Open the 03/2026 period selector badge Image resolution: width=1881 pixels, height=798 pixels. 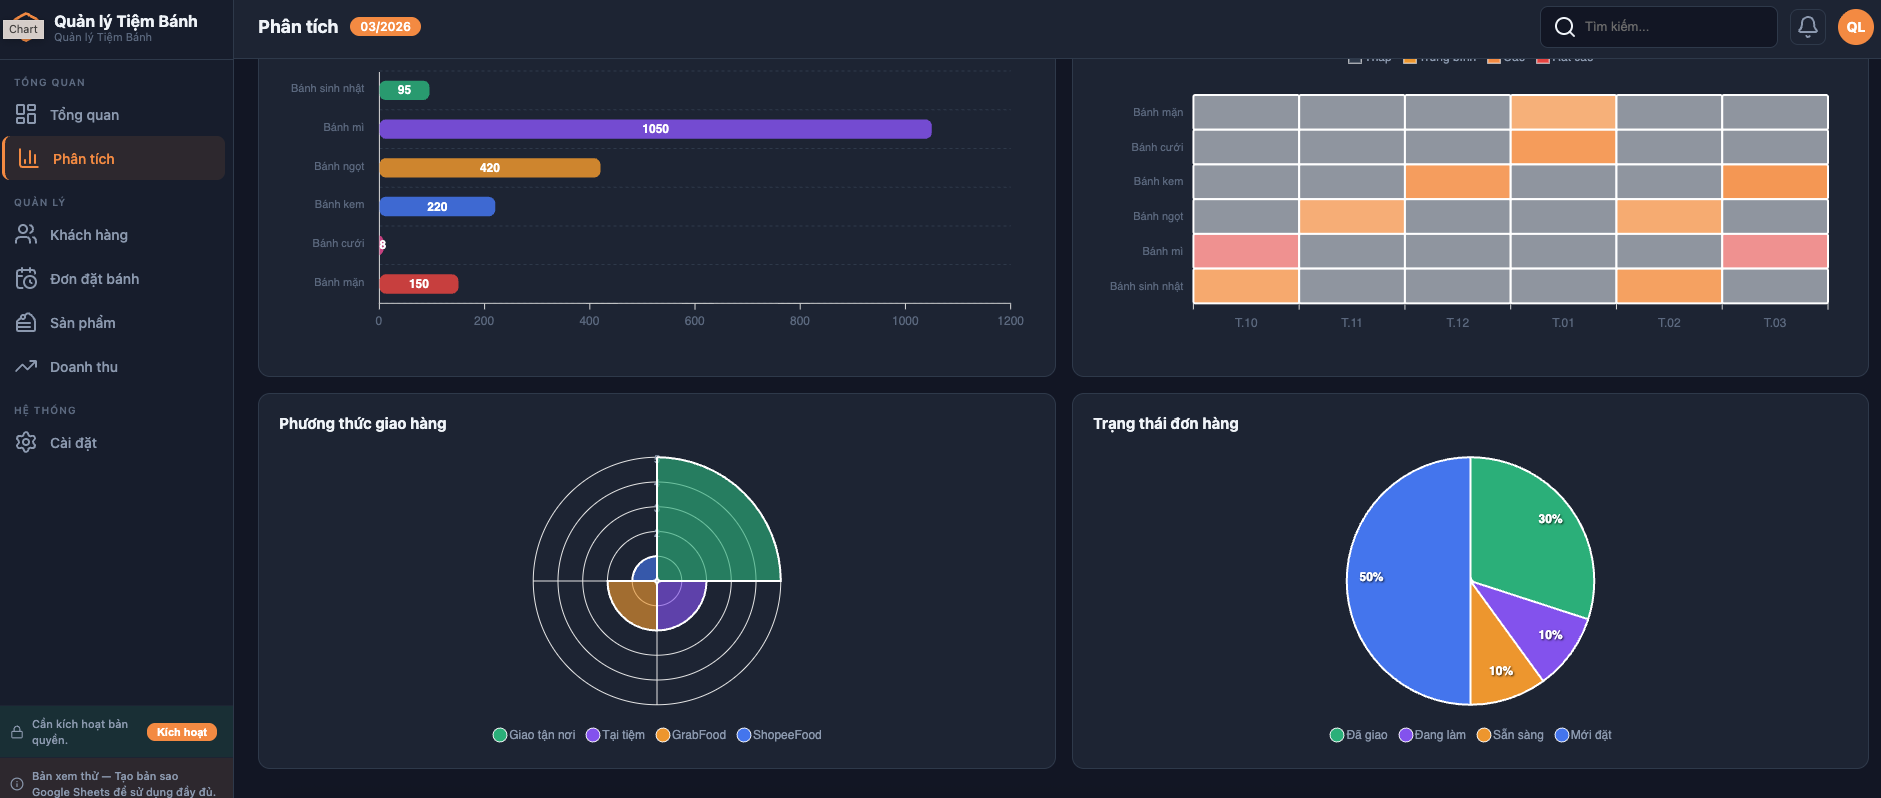click(385, 27)
